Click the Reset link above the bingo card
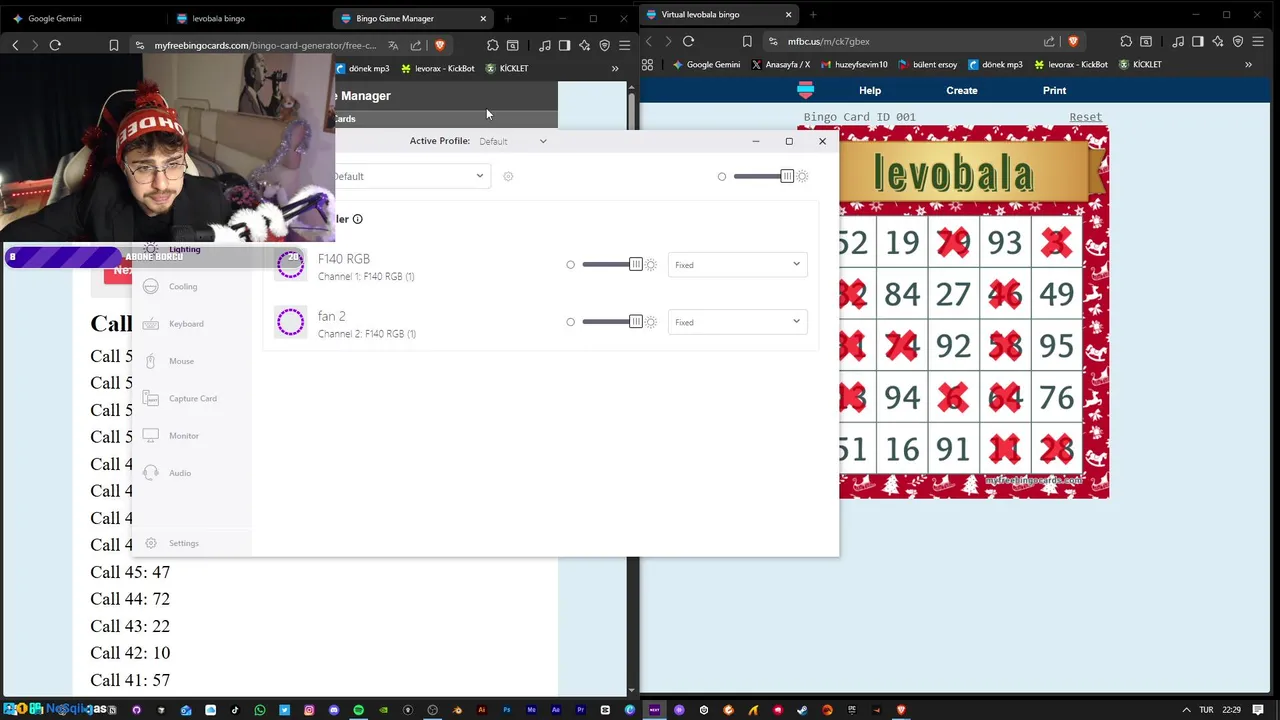This screenshot has width=1280, height=720. [1085, 117]
